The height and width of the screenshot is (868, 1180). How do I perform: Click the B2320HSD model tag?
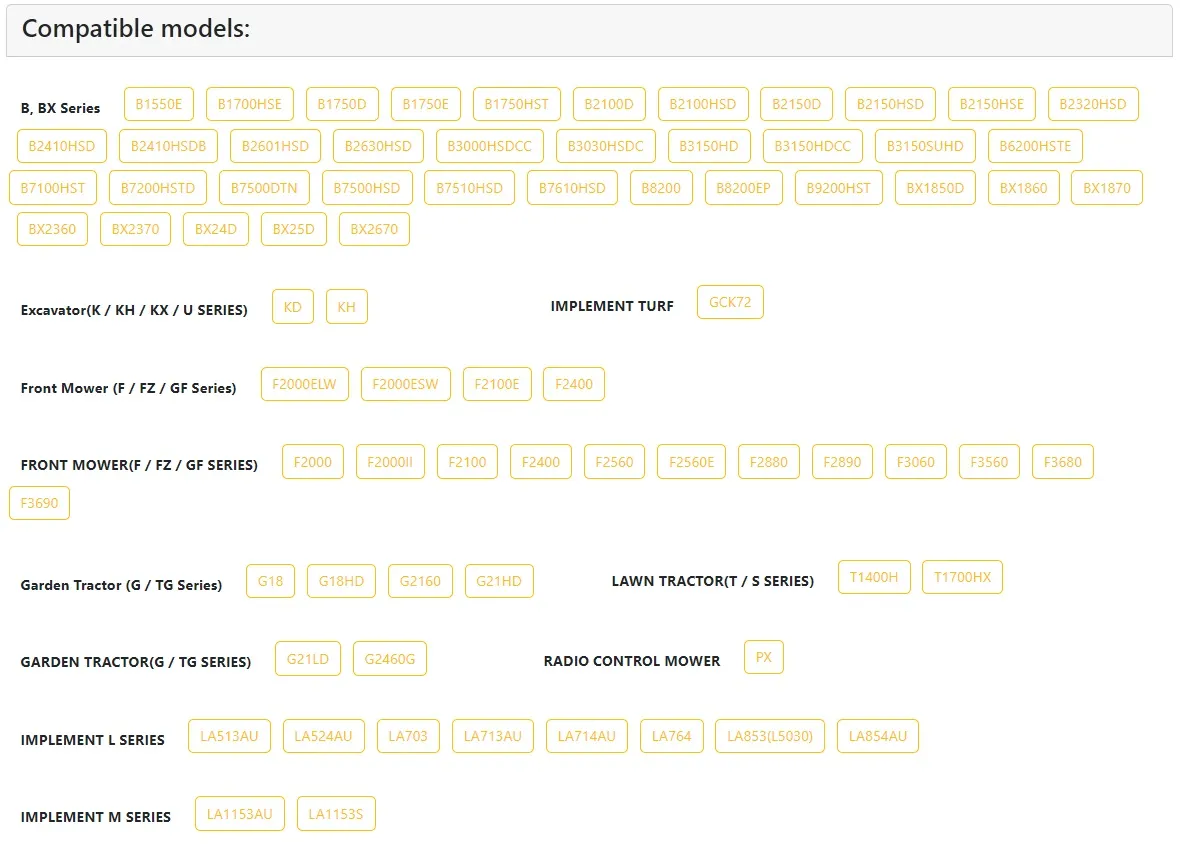[x=1093, y=104]
